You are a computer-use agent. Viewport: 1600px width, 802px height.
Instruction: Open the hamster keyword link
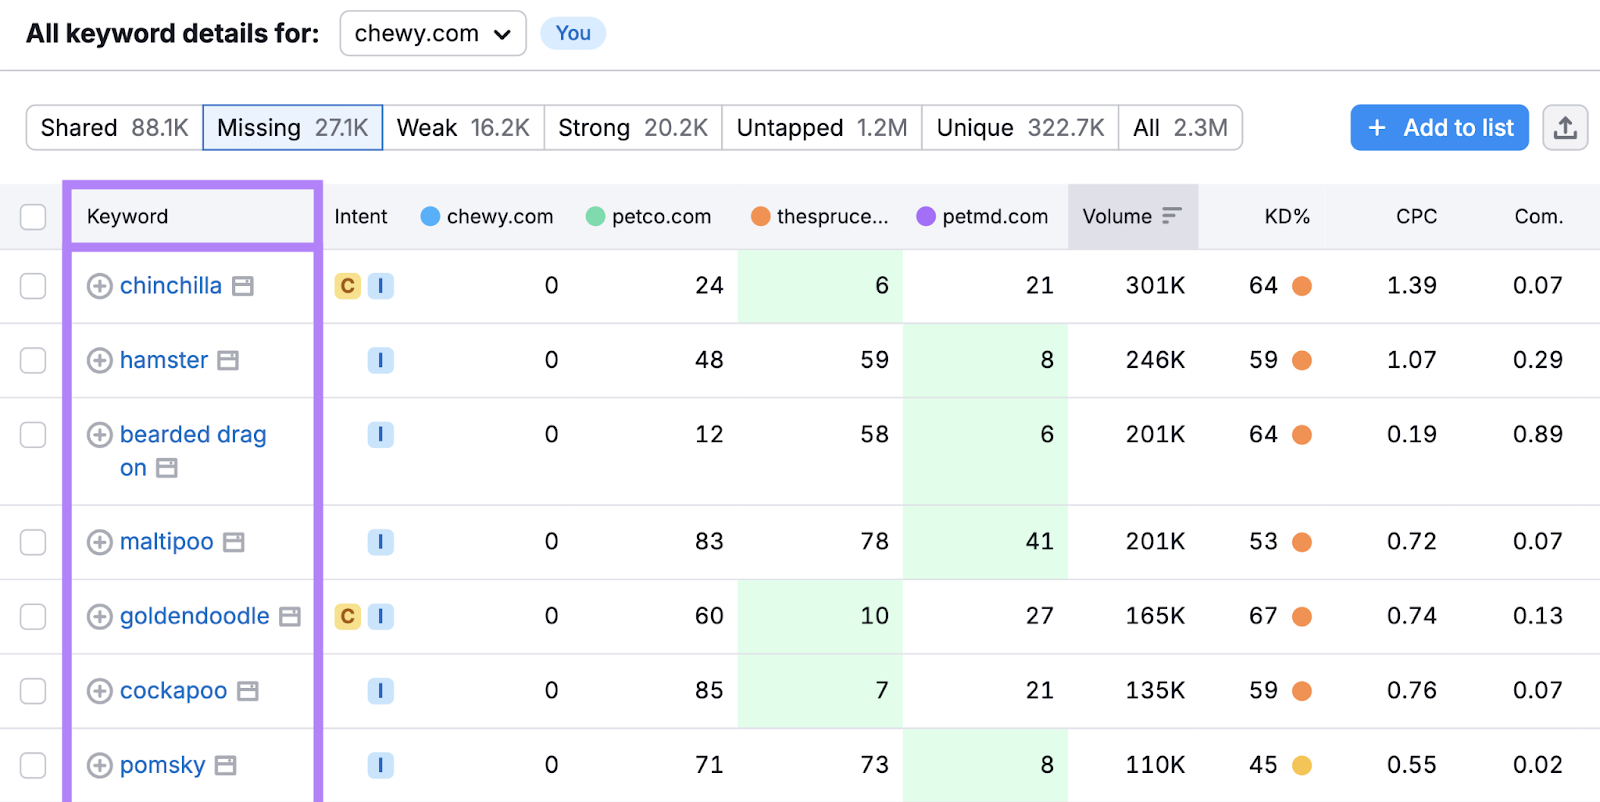164,360
